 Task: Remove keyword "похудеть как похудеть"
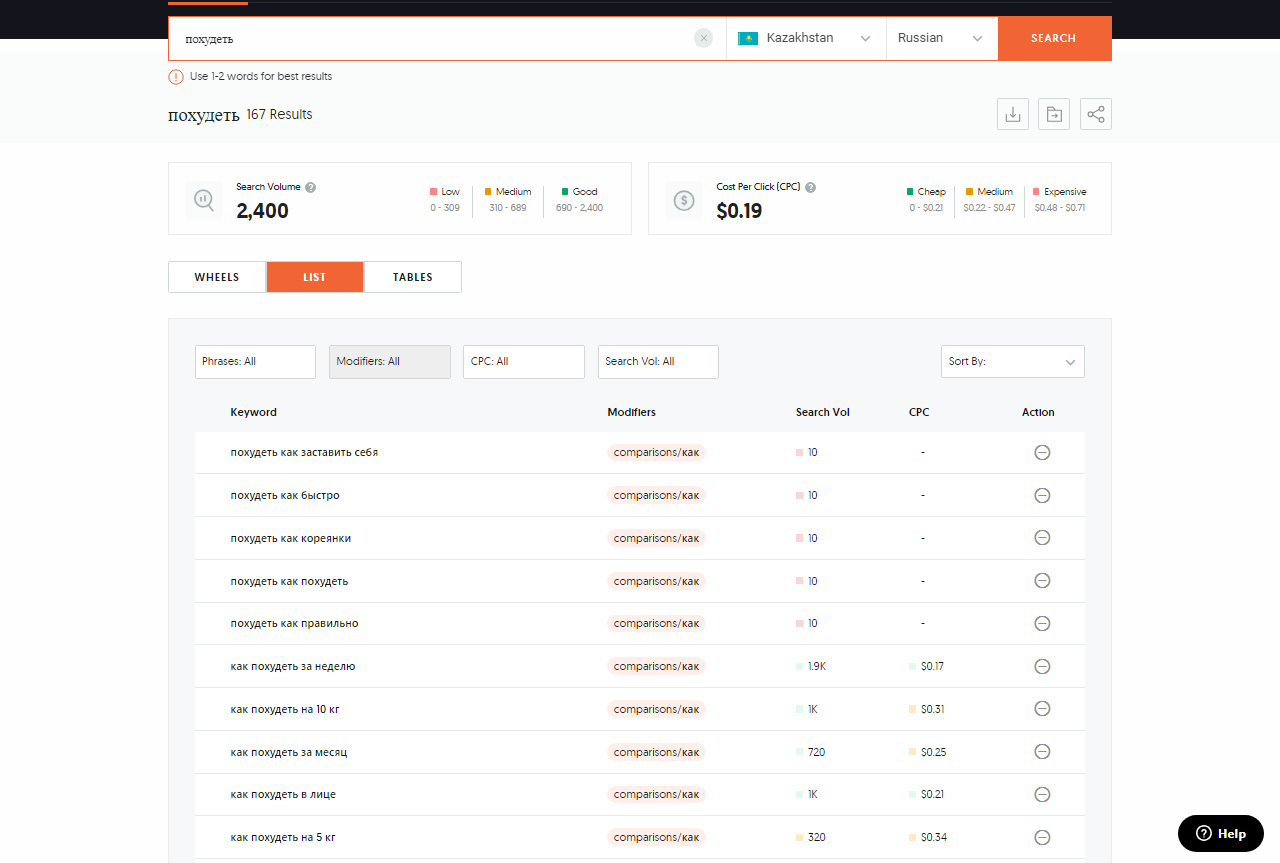coord(1042,581)
